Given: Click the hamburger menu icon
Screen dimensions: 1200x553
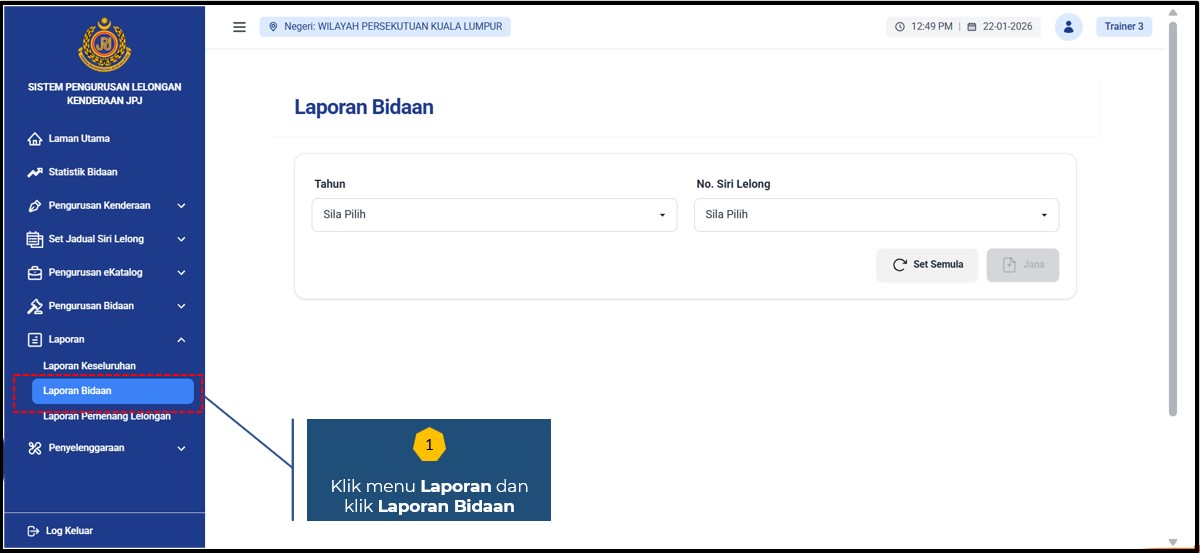Looking at the screenshot, I should [x=239, y=27].
